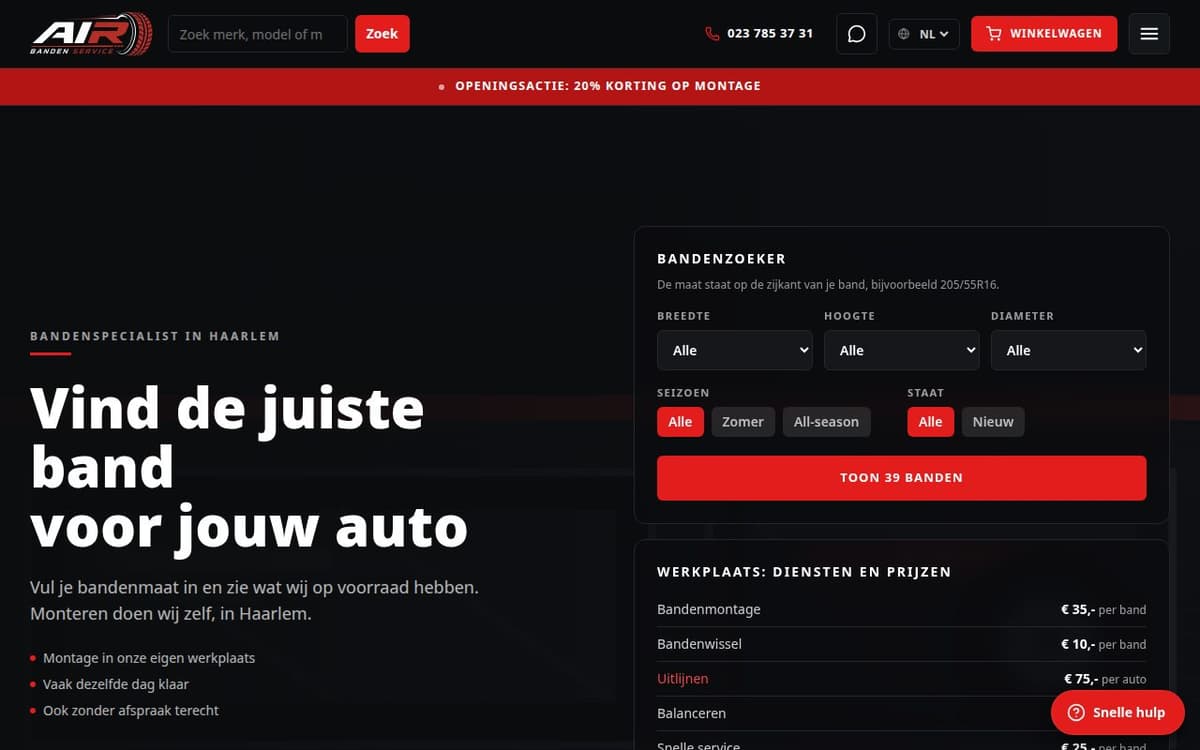Screen dimensions: 1200x750
Task: Click the AIR Banden Service logo
Action: point(91,33)
